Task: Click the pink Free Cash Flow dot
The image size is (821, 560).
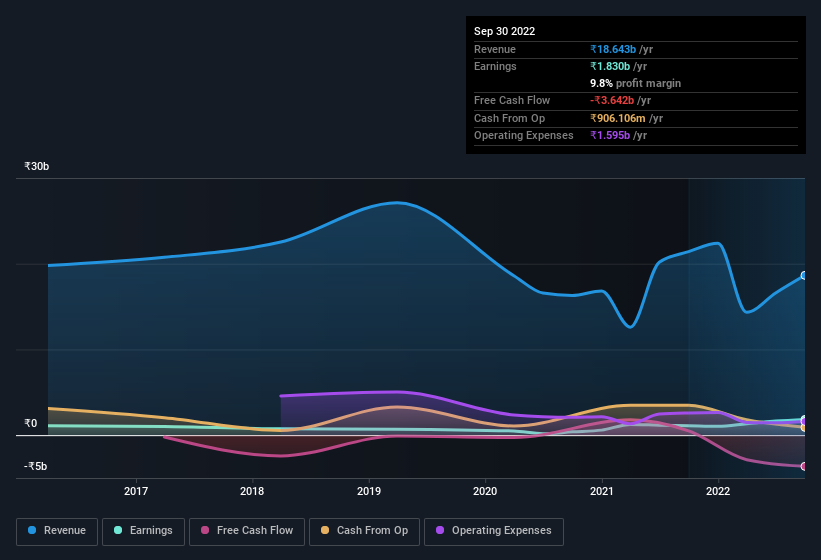Action: point(205,530)
